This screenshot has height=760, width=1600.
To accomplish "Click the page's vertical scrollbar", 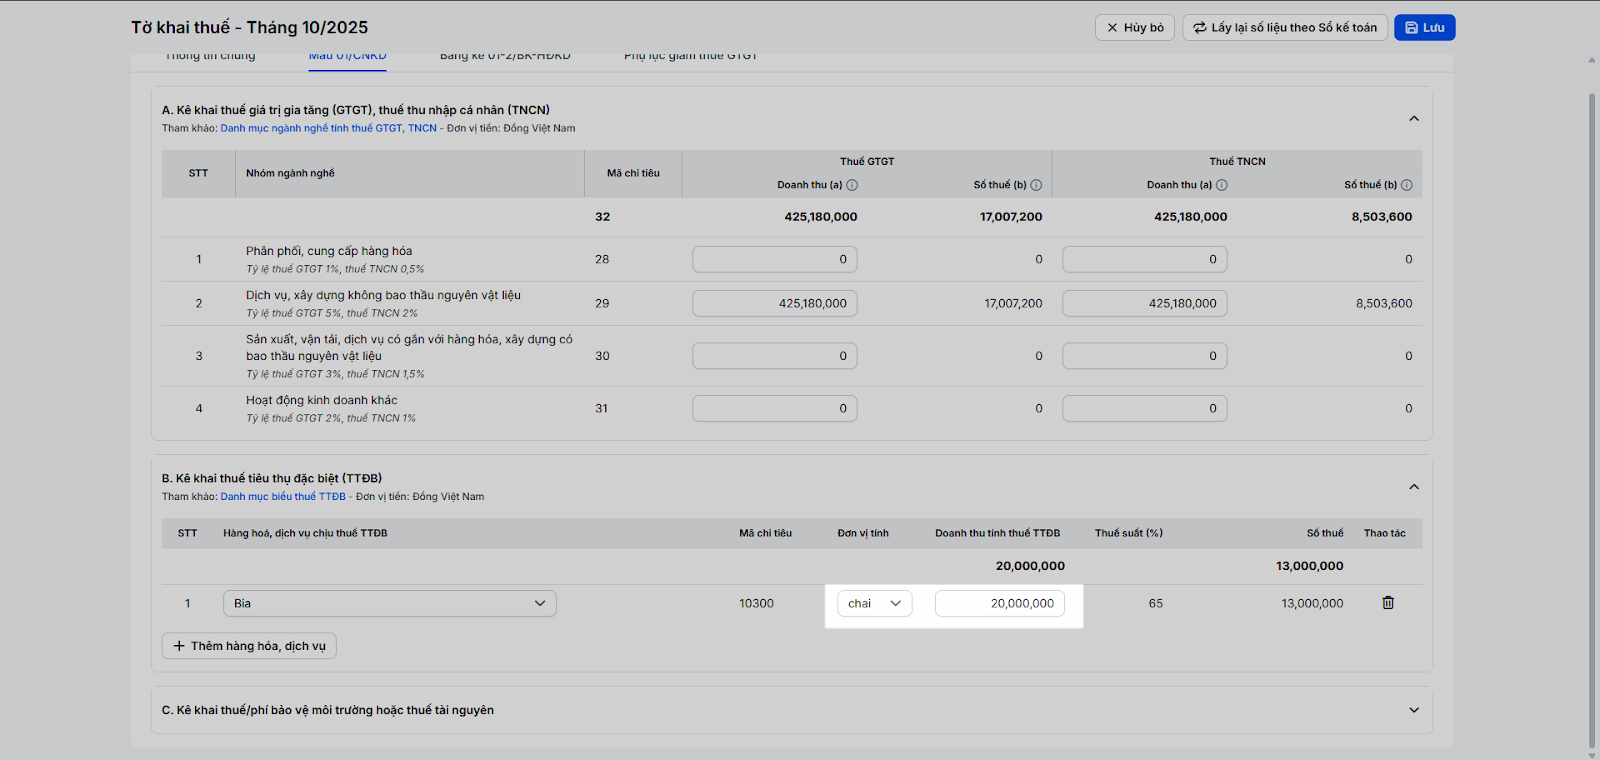I will point(1592,400).
